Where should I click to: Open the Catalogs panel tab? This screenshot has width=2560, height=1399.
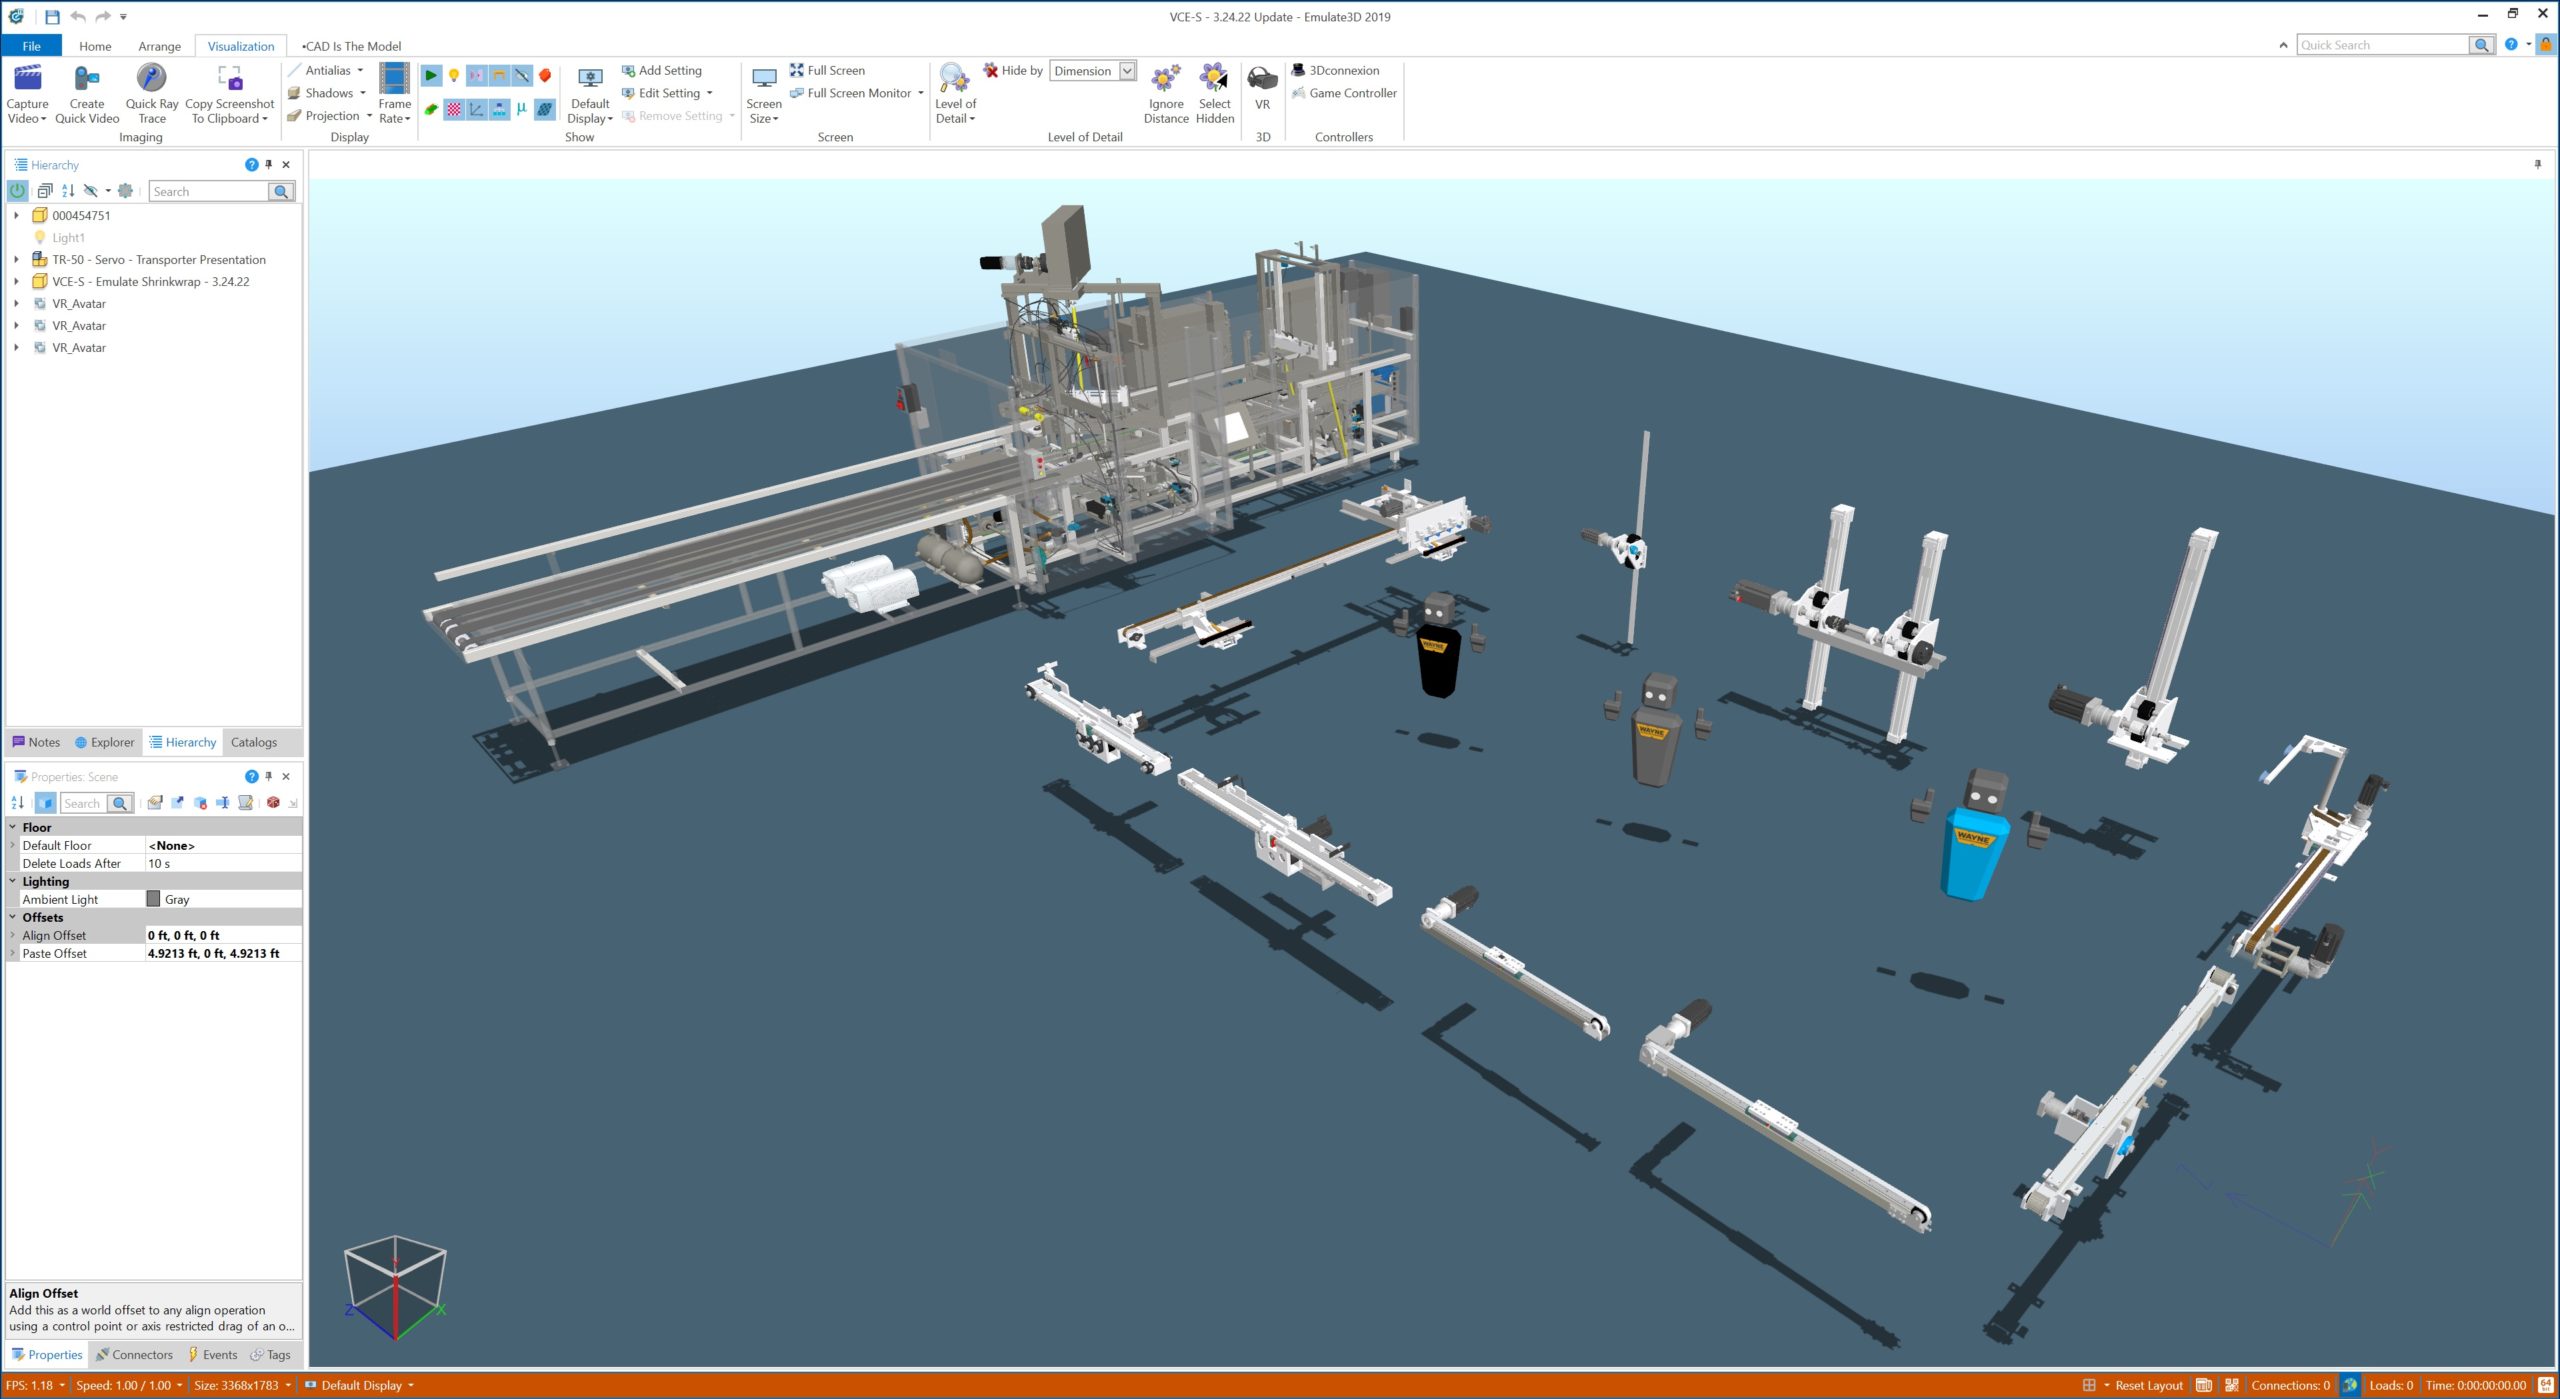(253, 742)
